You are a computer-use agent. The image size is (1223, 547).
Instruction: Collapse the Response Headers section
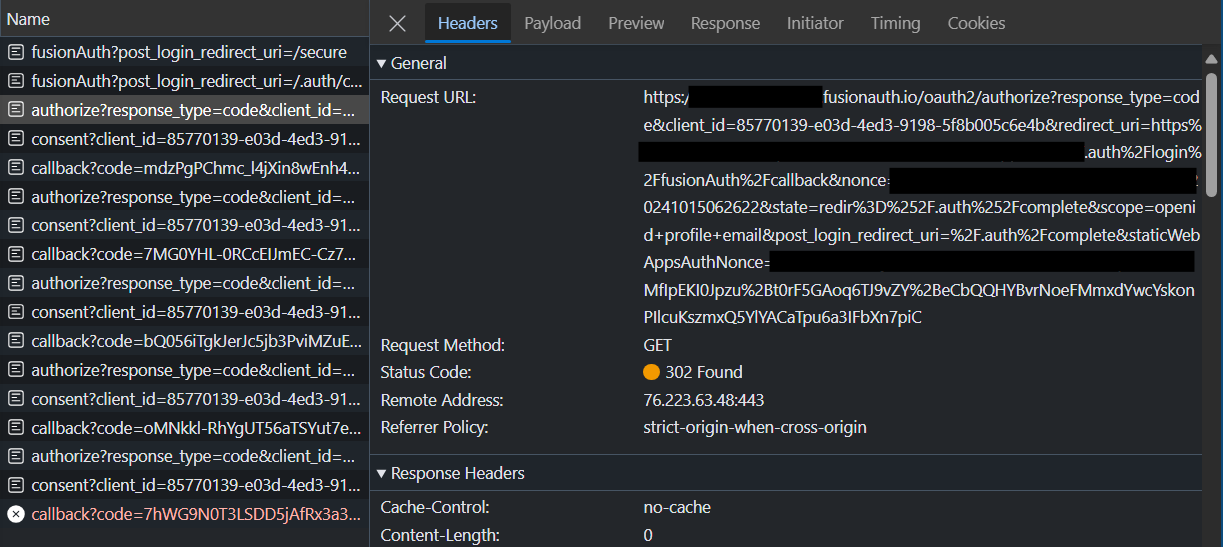pos(382,474)
